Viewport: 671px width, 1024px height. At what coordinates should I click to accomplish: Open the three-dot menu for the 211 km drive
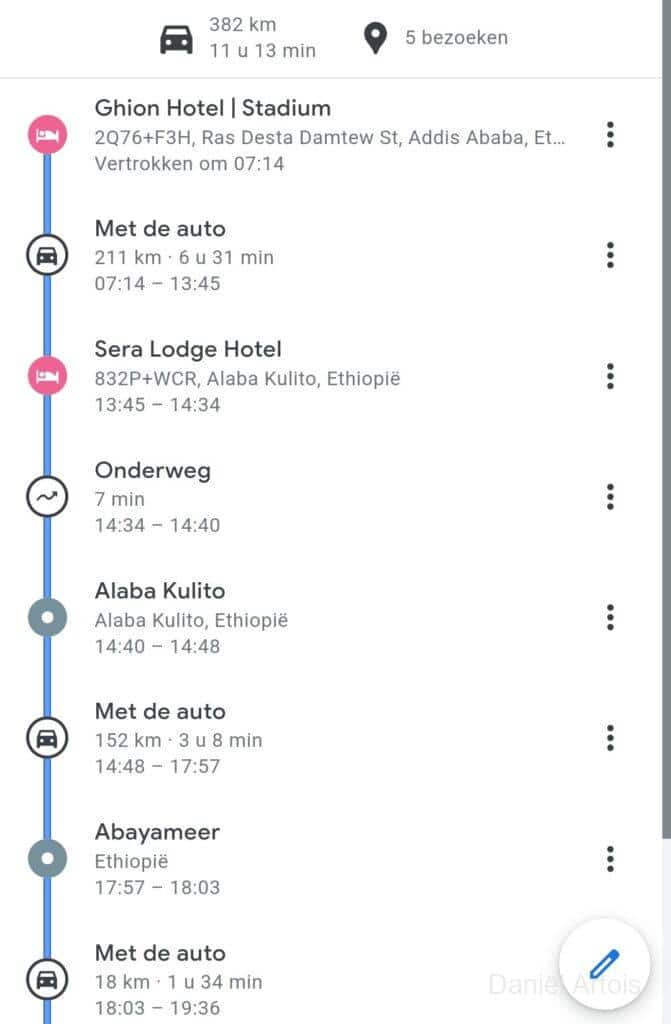610,256
